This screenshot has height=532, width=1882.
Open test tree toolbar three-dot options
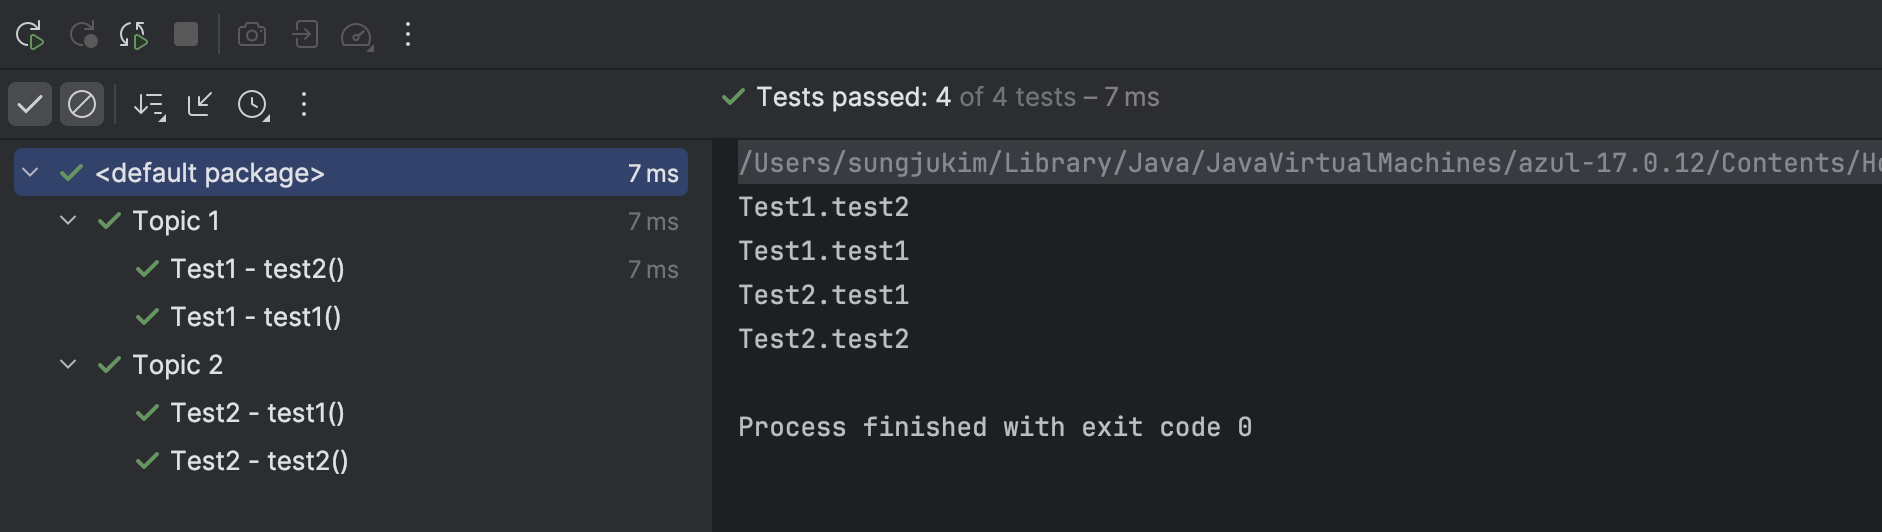pyautogui.click(x=304, y=104)
